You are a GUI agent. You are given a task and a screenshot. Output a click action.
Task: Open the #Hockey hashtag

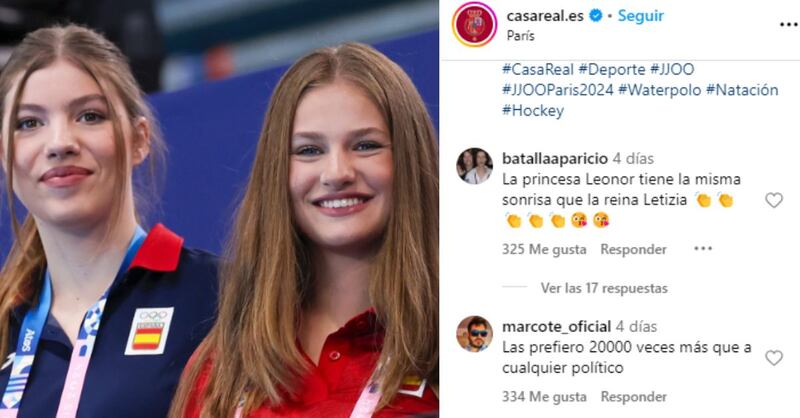pyautogui.click(x=533, y=111)
